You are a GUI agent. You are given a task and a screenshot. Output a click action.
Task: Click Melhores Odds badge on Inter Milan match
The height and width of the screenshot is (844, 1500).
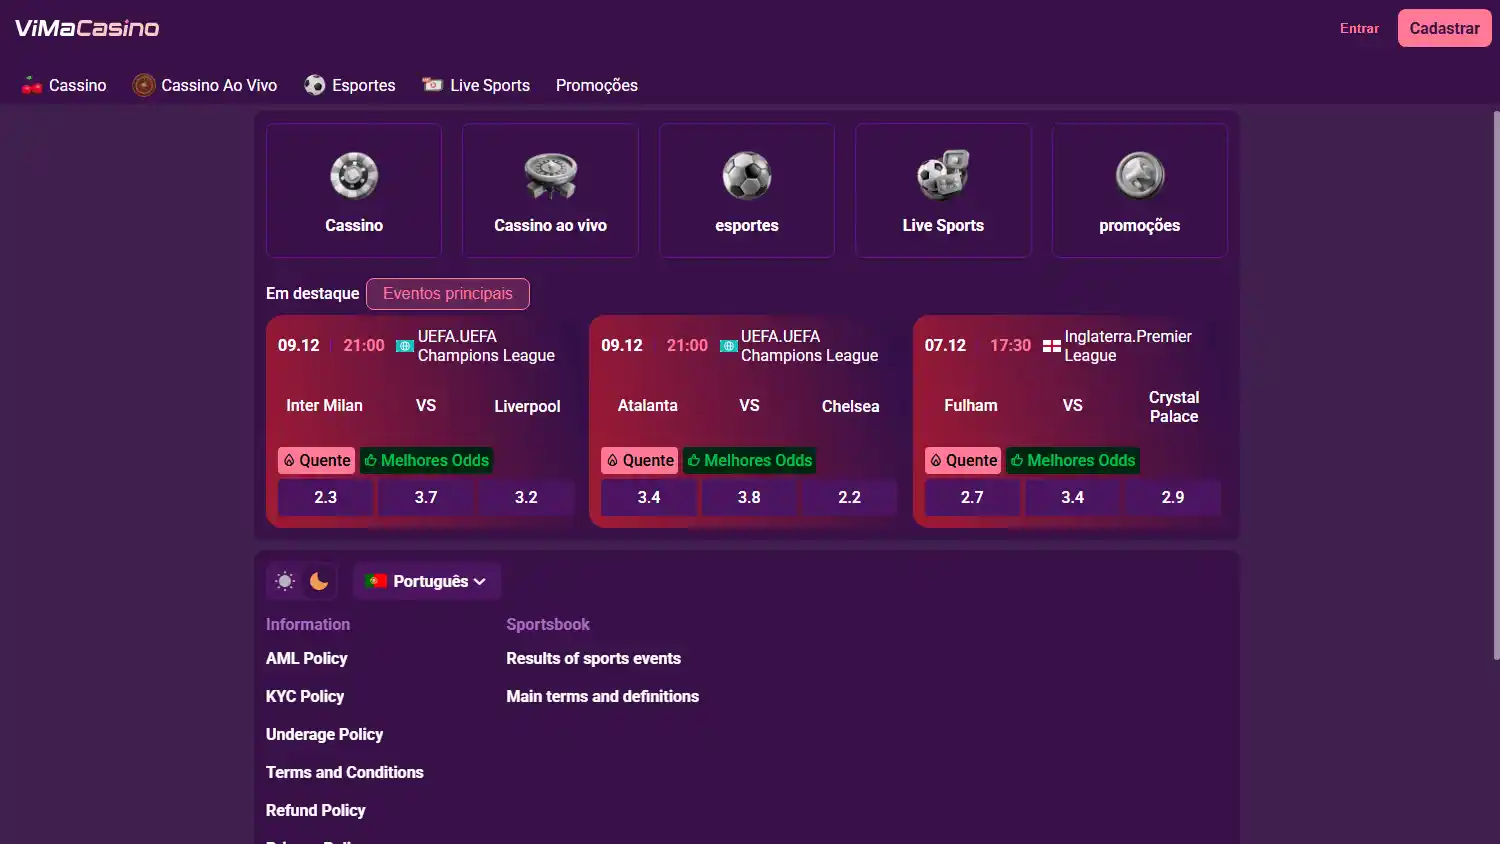click(x=426, y=460)
